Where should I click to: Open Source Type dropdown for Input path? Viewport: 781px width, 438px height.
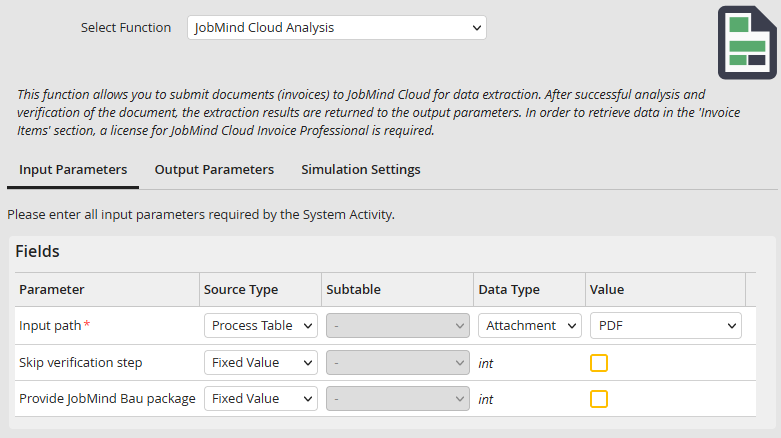point(260,325)
